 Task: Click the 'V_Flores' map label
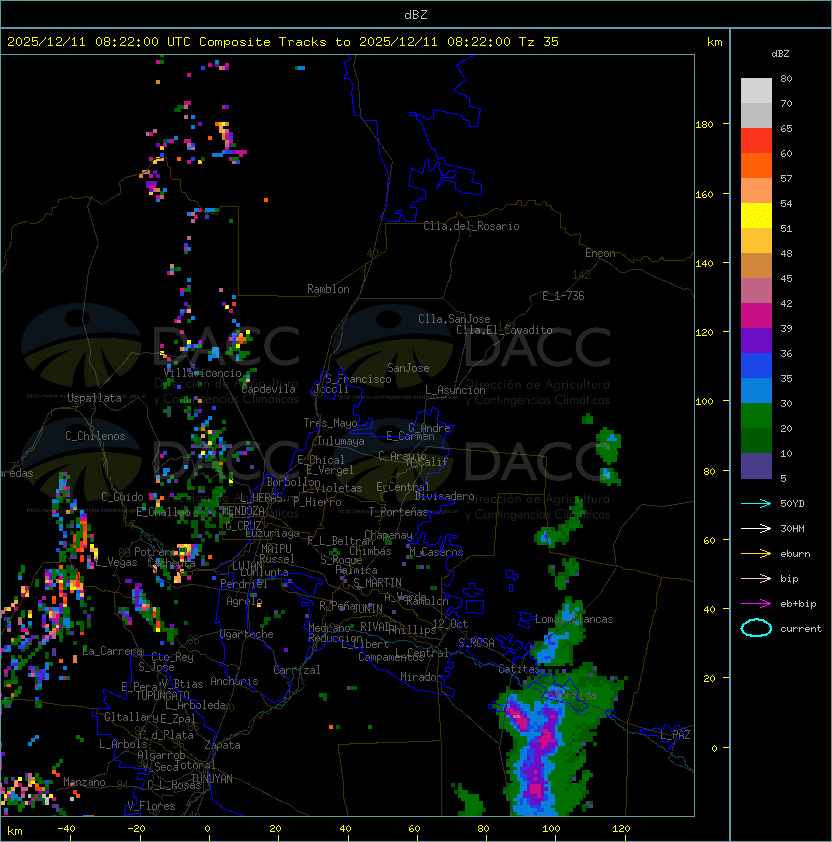click(x=151, y=806)
